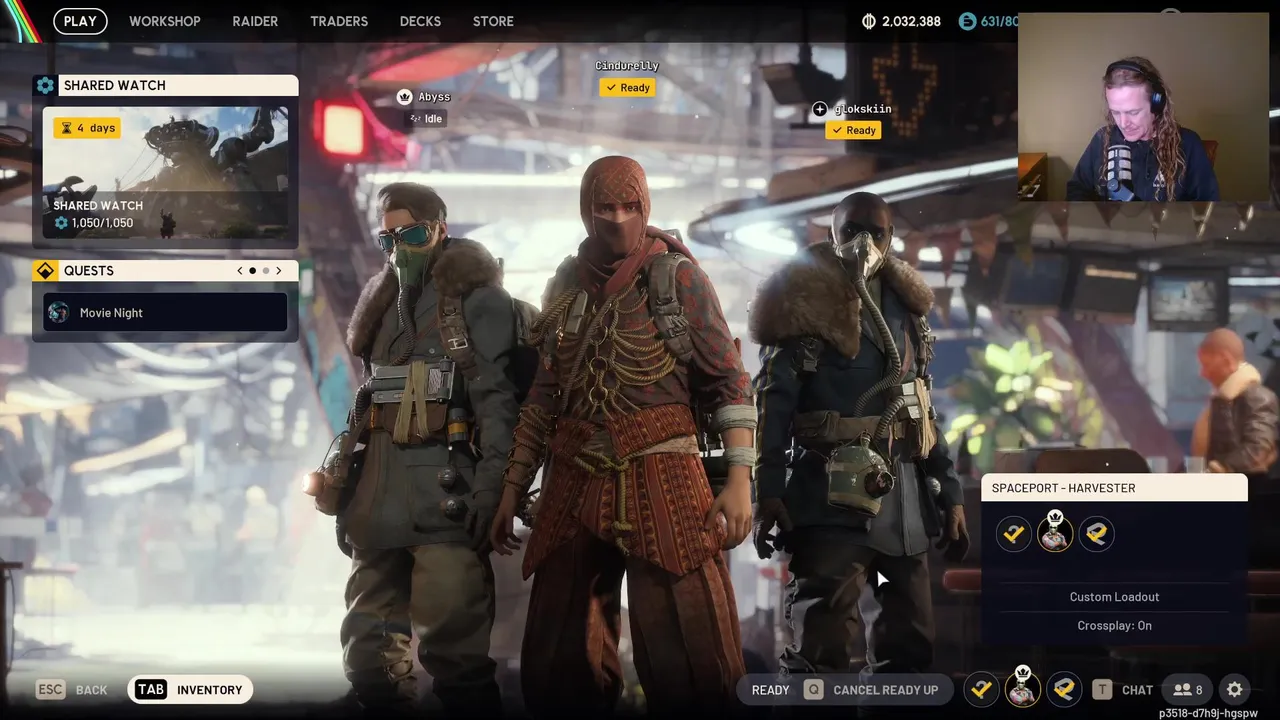Click the Q key Cancel Ready Up button
Viewport: 1280px width, 720px height.
[871, 690]
